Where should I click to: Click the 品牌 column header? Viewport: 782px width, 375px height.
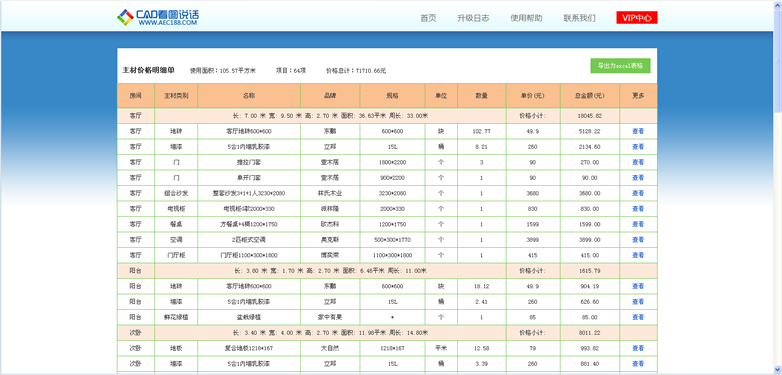[x=330, y=96]
